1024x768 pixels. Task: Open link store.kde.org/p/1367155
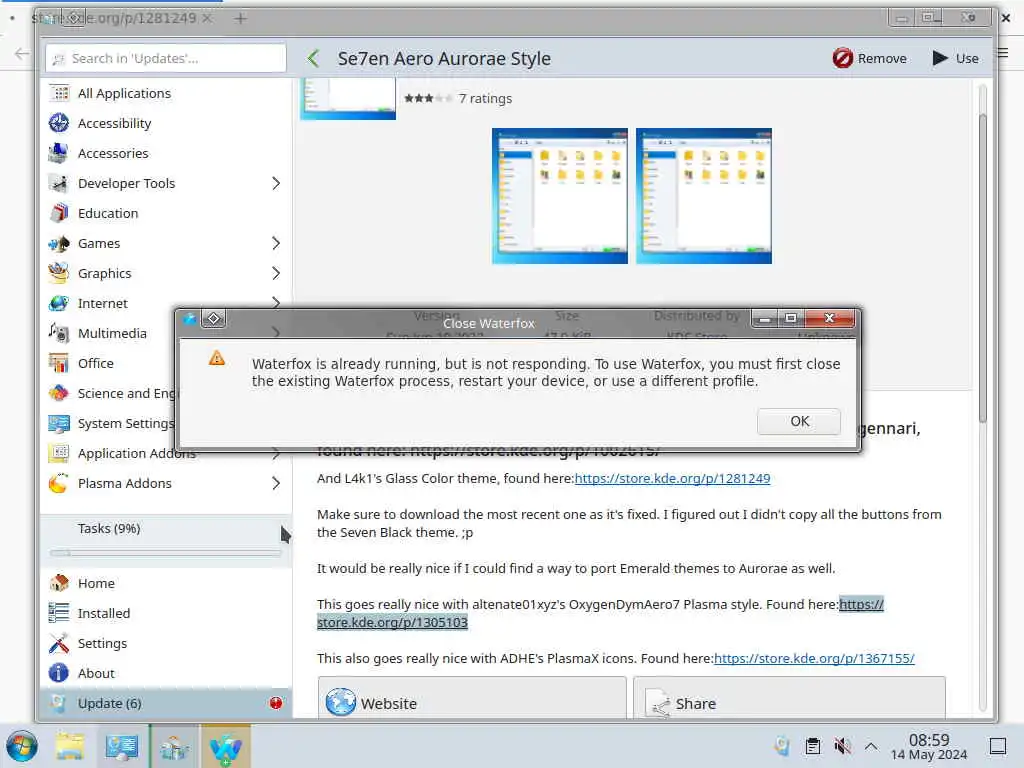pyautogui.click(x=814, y=659)
